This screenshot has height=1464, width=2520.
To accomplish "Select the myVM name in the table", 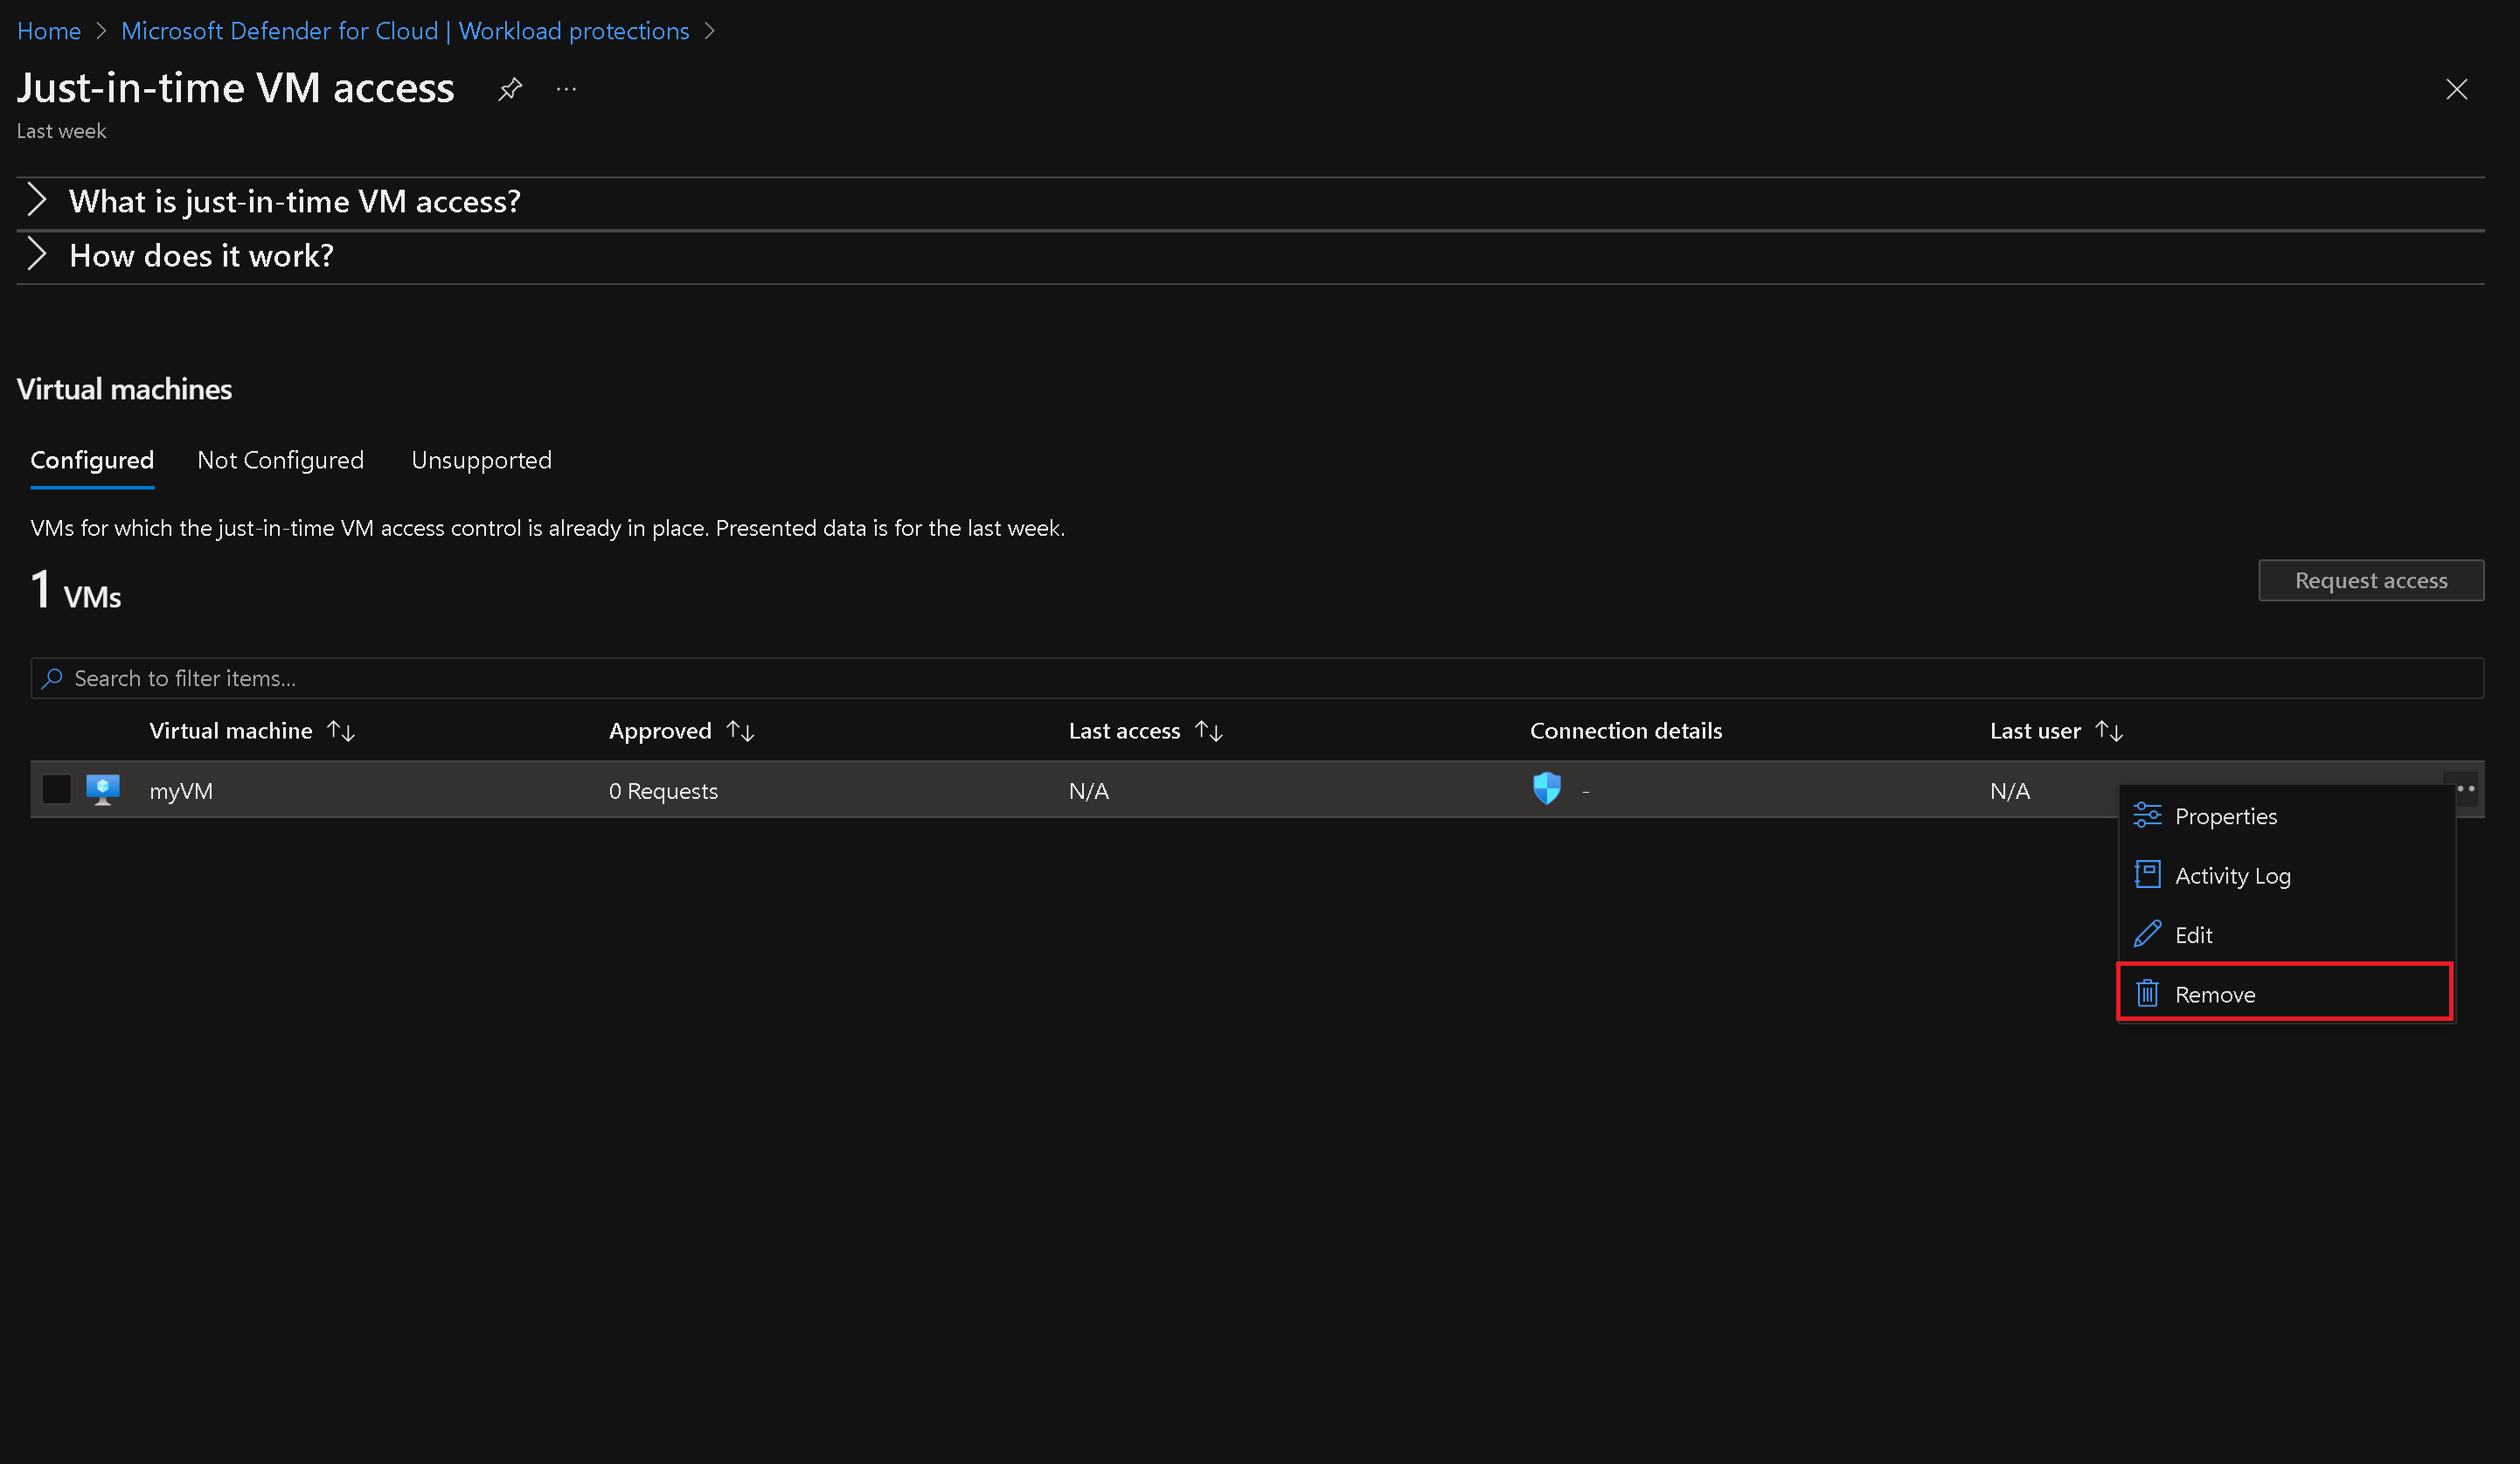I will (181, 791).
